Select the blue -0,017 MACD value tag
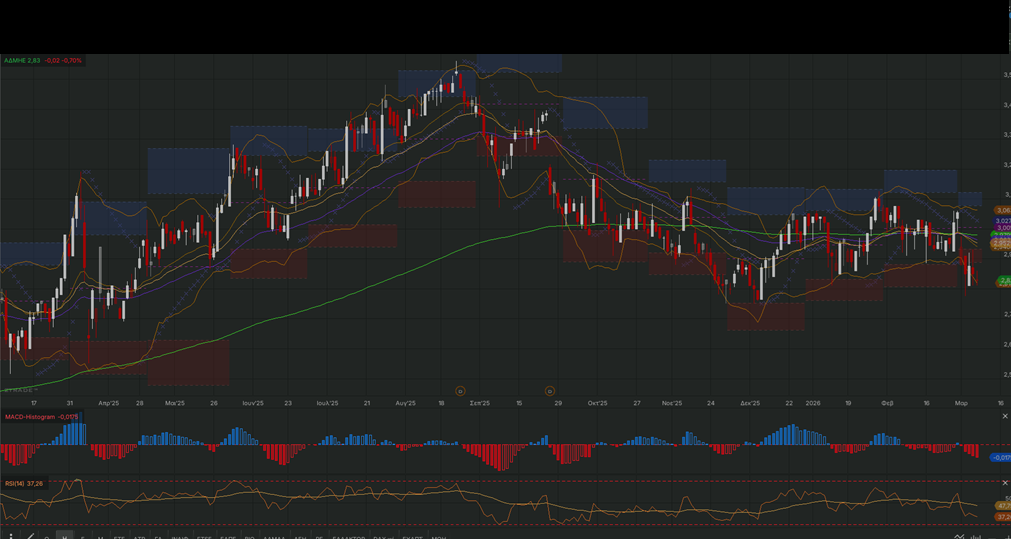Screen dimensions: 1011x539 coord(1001,458)
